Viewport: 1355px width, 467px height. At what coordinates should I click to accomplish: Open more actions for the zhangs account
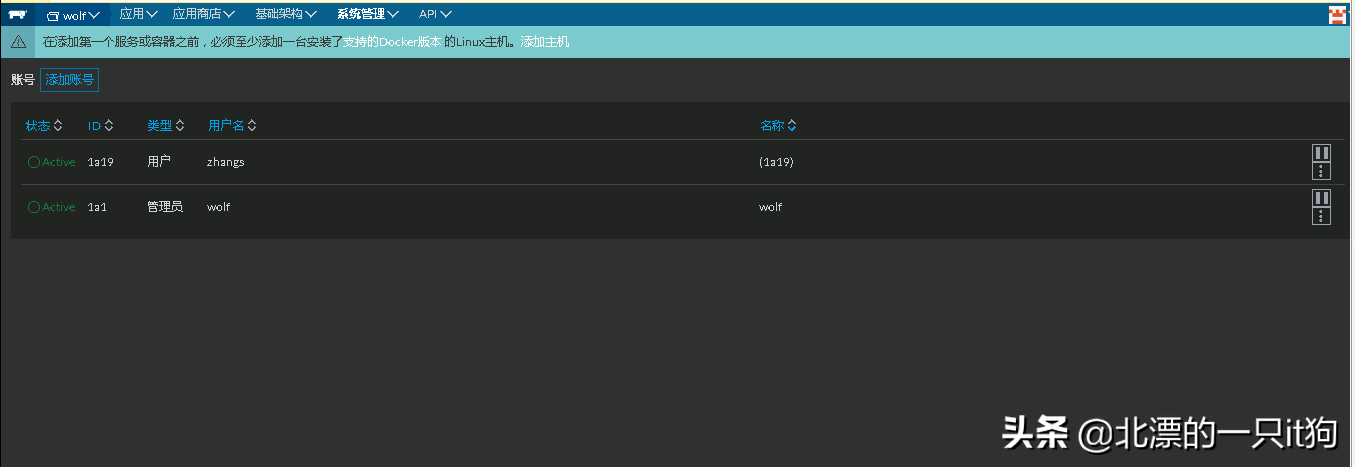1321,171
